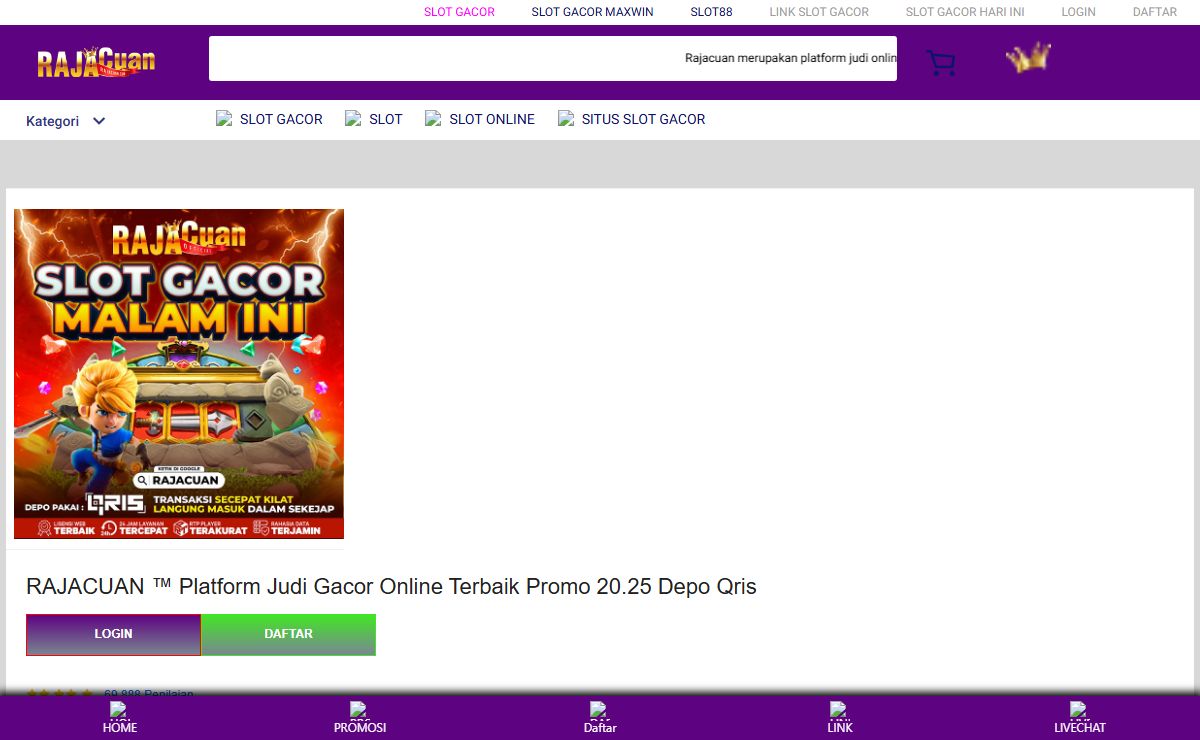This screenshot has width=1200, height=740.
Task: Click DAFTAR in top menu
Action: click(1154, 12)
